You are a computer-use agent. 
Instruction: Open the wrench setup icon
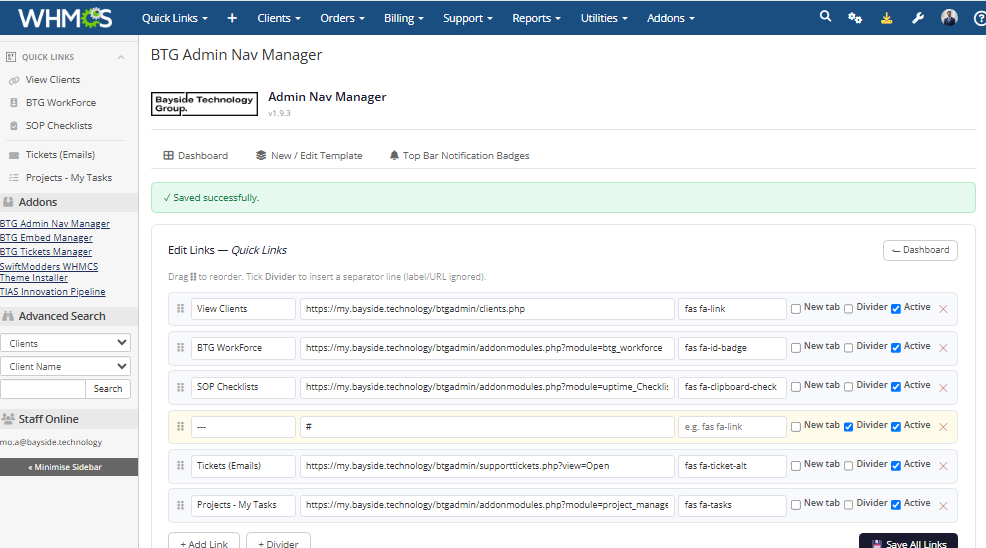tap(918, 18)
